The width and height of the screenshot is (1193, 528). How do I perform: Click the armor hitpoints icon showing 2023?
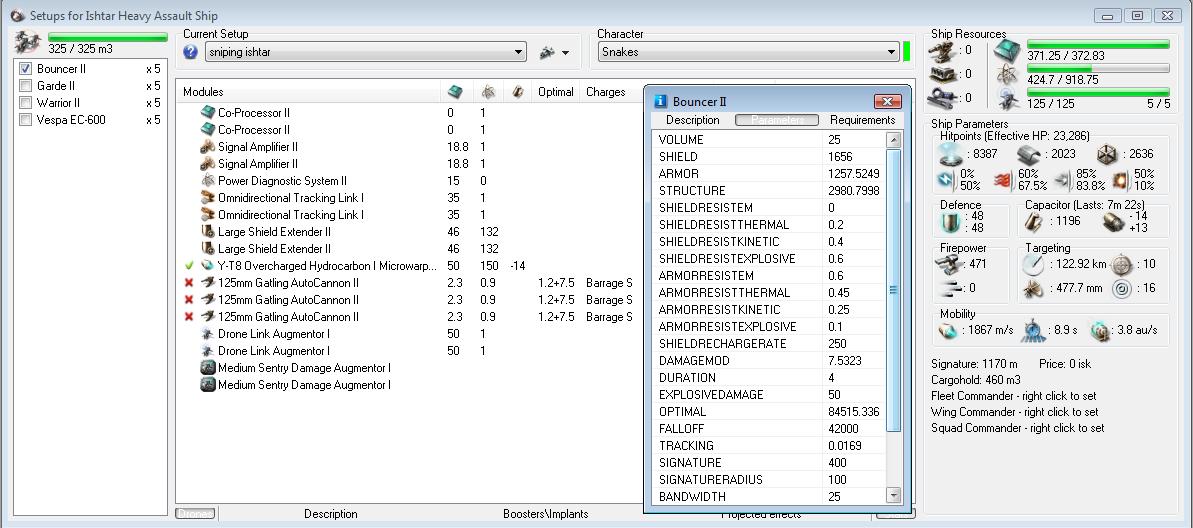(1028, 154)
